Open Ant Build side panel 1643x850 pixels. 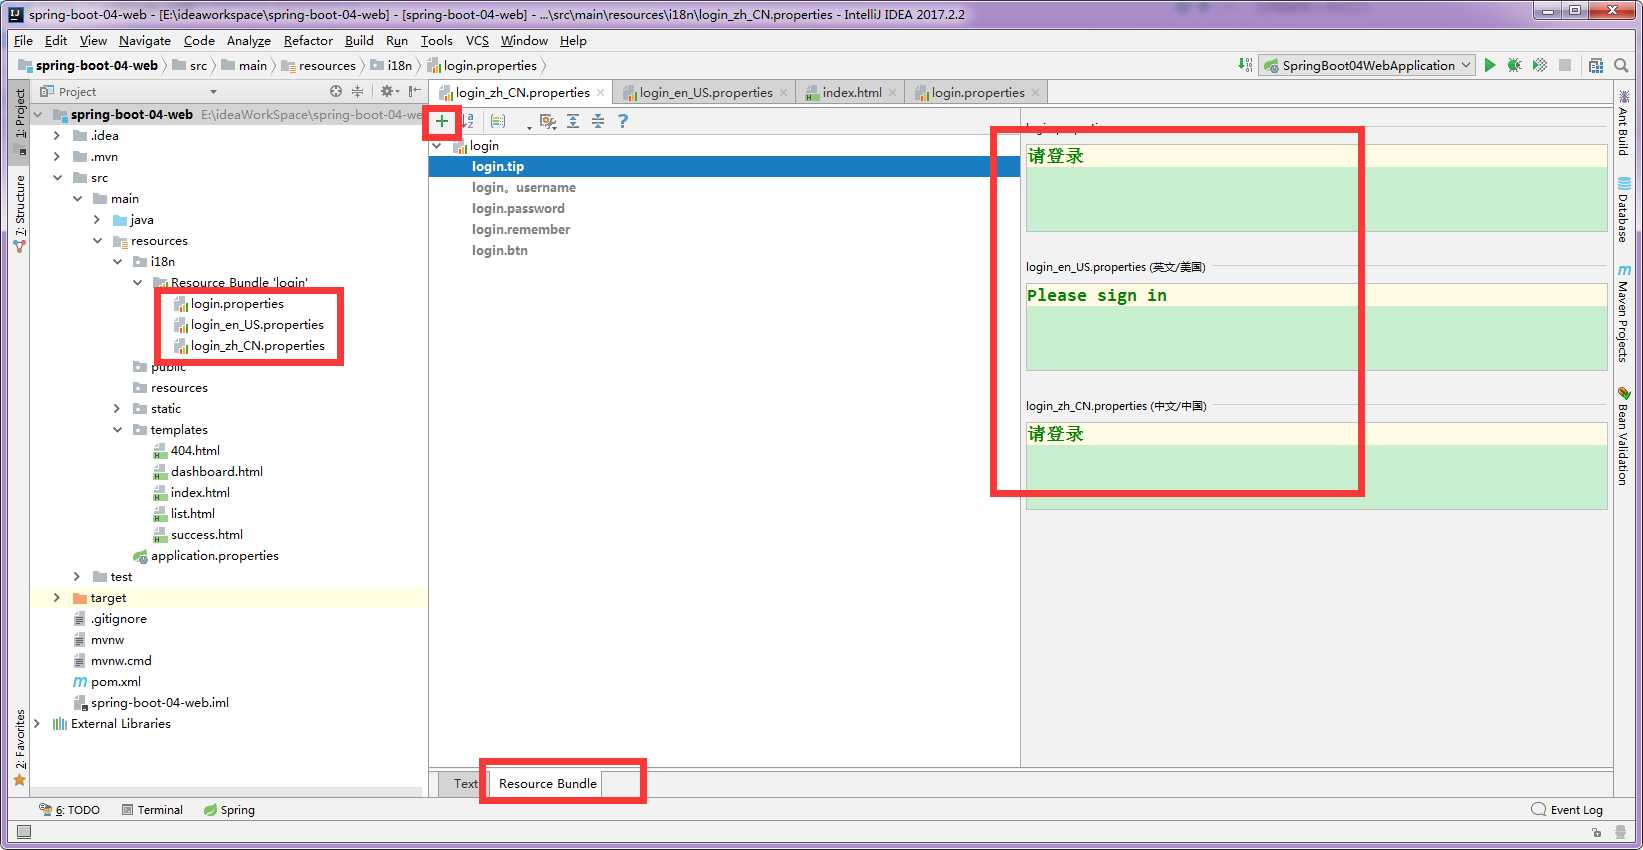pyautogui.click(x=1623, y=123)
